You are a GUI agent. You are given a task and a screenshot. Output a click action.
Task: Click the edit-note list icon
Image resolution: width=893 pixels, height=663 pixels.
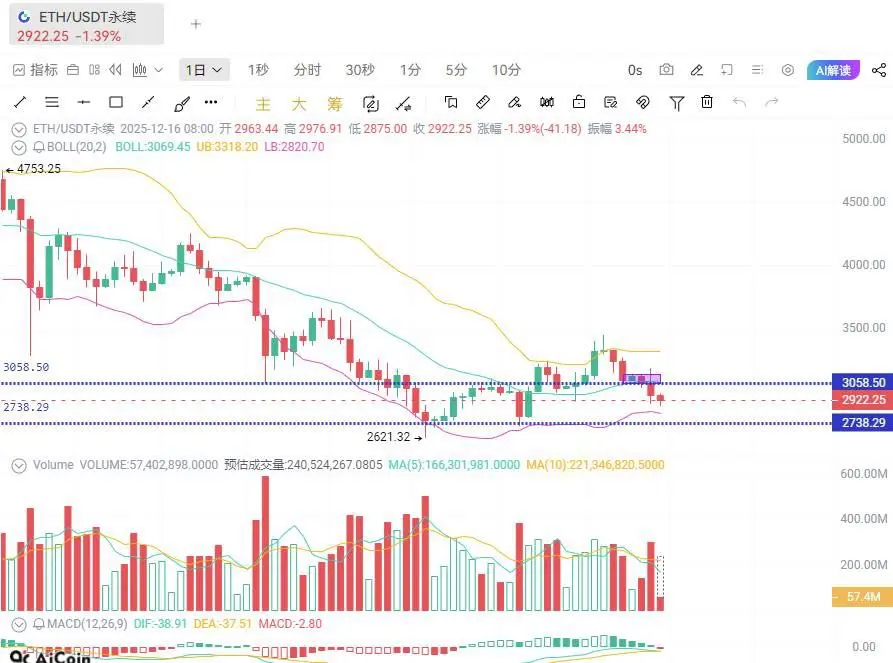[x=611, y=103]
